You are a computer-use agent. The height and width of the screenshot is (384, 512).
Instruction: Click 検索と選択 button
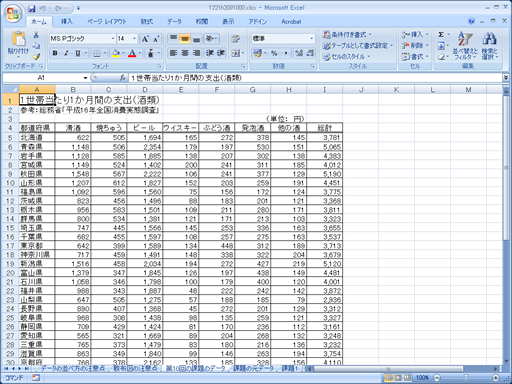pyautogui.click(x=489, y=46)
